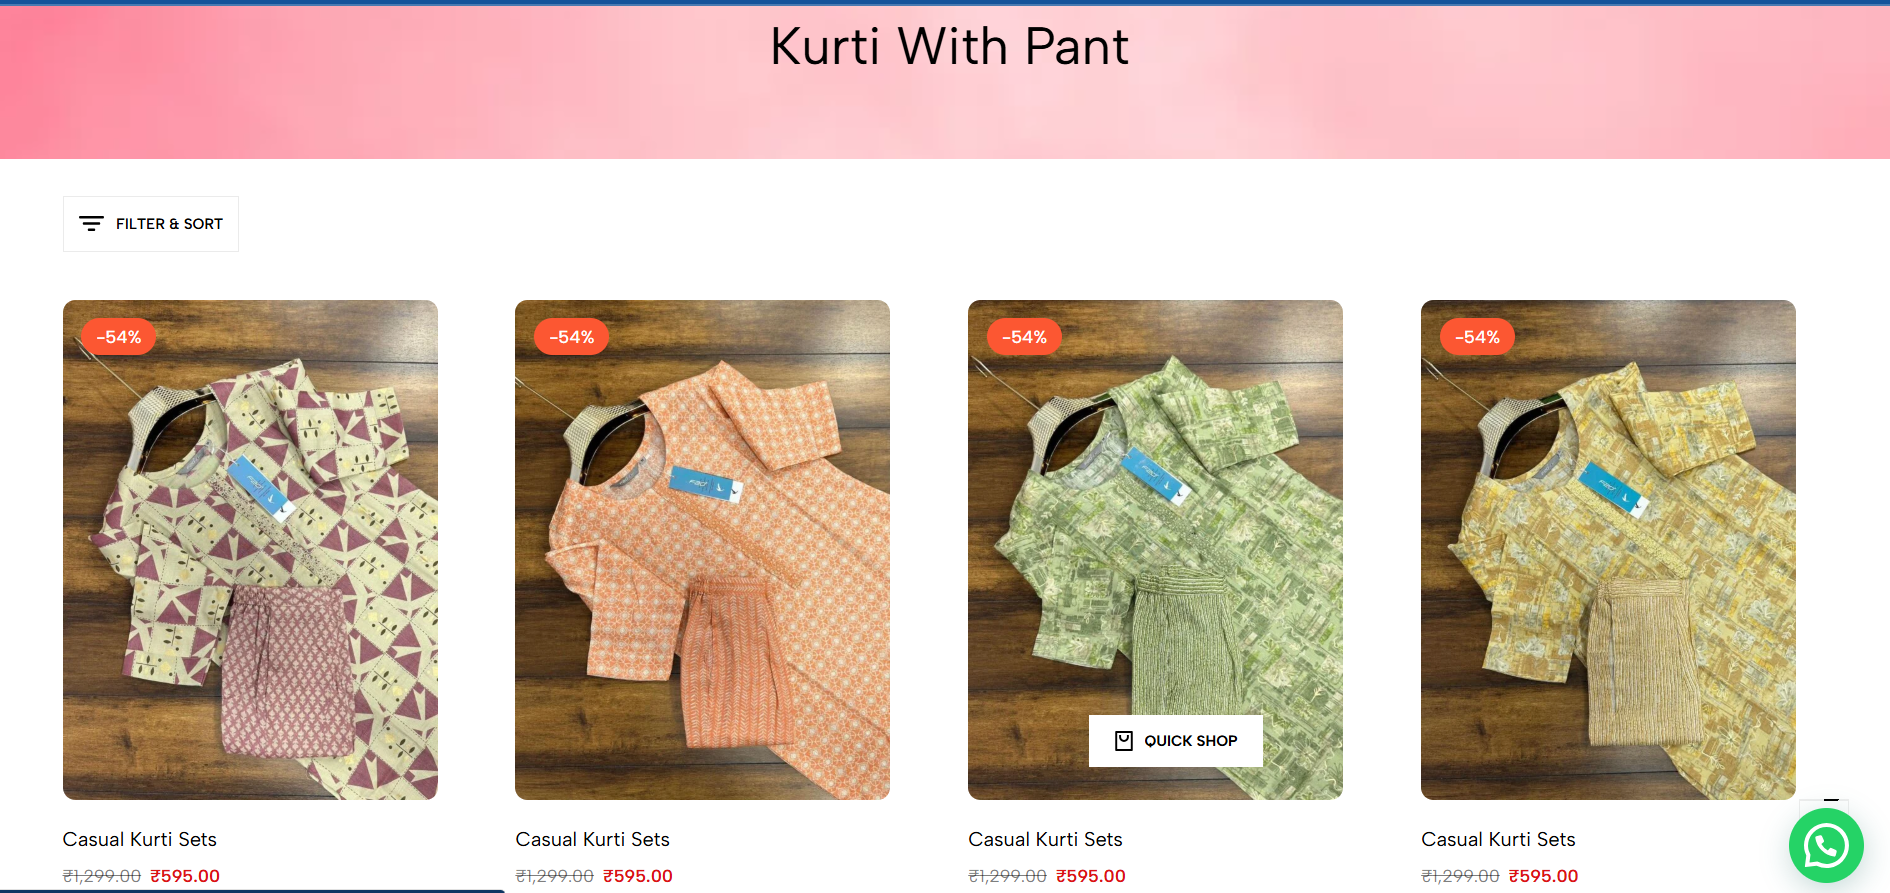
Task: Open the Filter & Sort panel
Action: [151, 224]
